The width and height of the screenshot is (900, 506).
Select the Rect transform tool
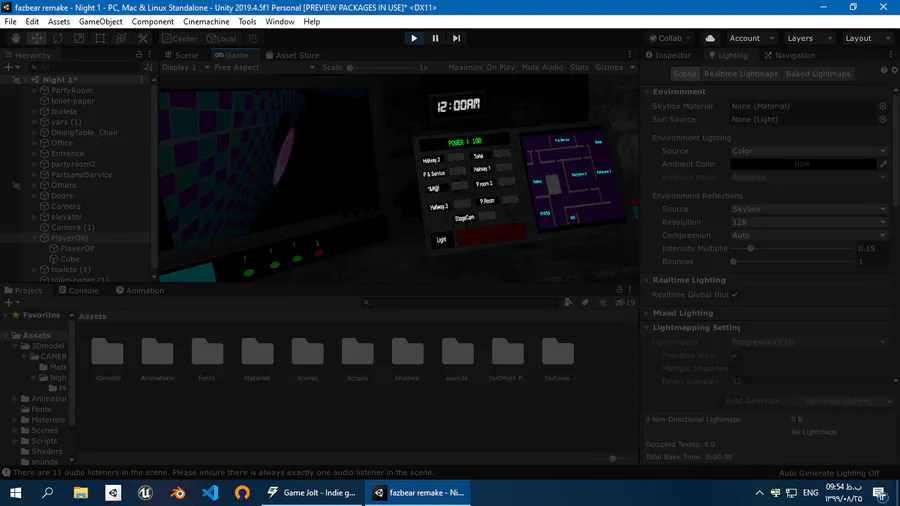point(100,38)
